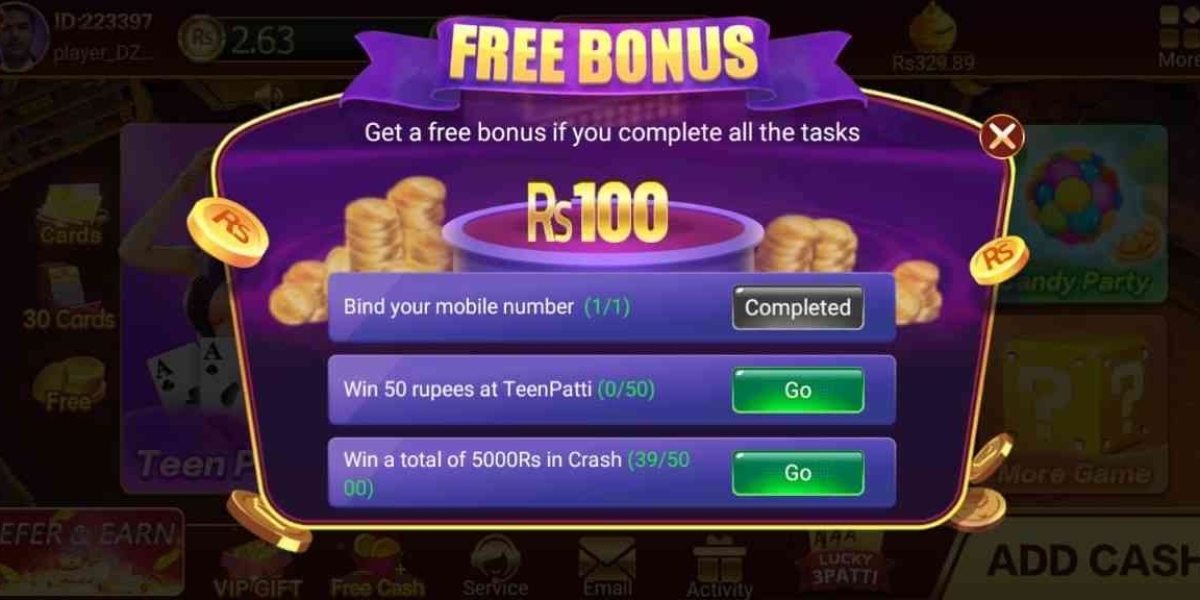Viewport: 1200px width, 600px height.
Task: Tap Go for the TeenPatti task
Action: point(797,390)
